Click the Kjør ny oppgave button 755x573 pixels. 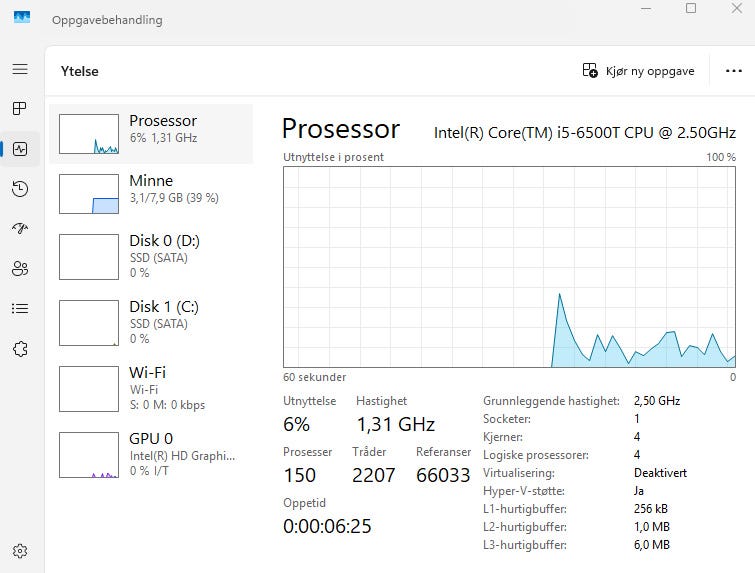point(638,71)
